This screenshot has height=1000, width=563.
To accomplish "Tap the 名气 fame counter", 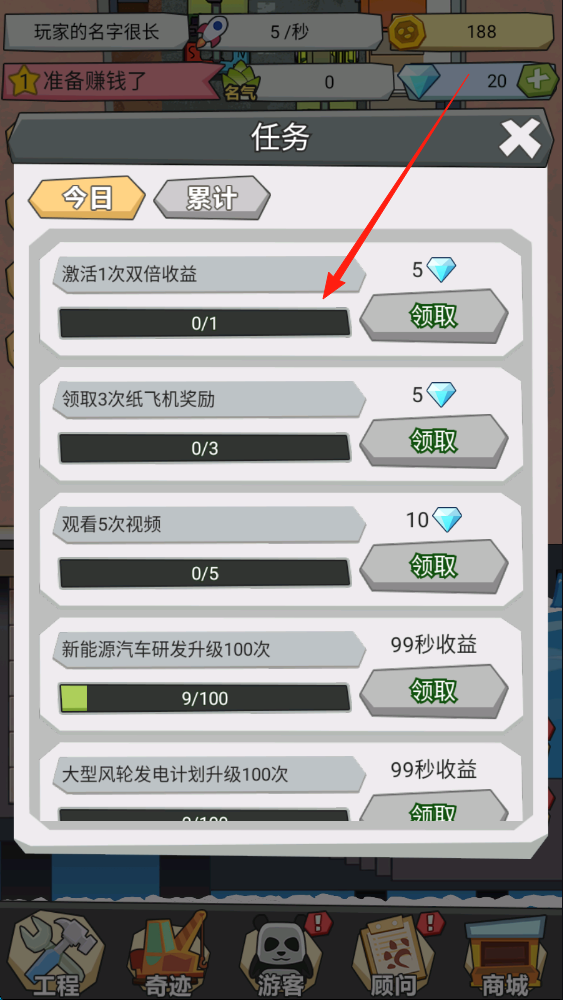I will [x=309, y=82].
